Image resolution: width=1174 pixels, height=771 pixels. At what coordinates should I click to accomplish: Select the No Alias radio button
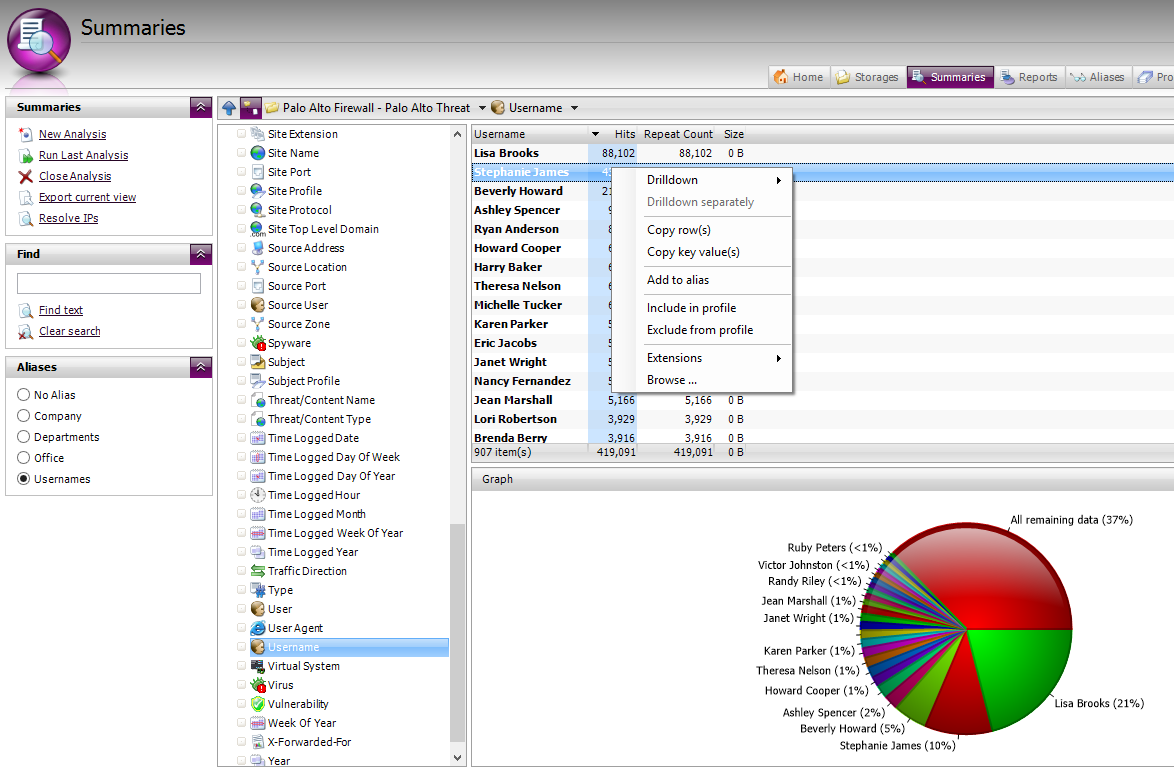[x=23, y=394]
